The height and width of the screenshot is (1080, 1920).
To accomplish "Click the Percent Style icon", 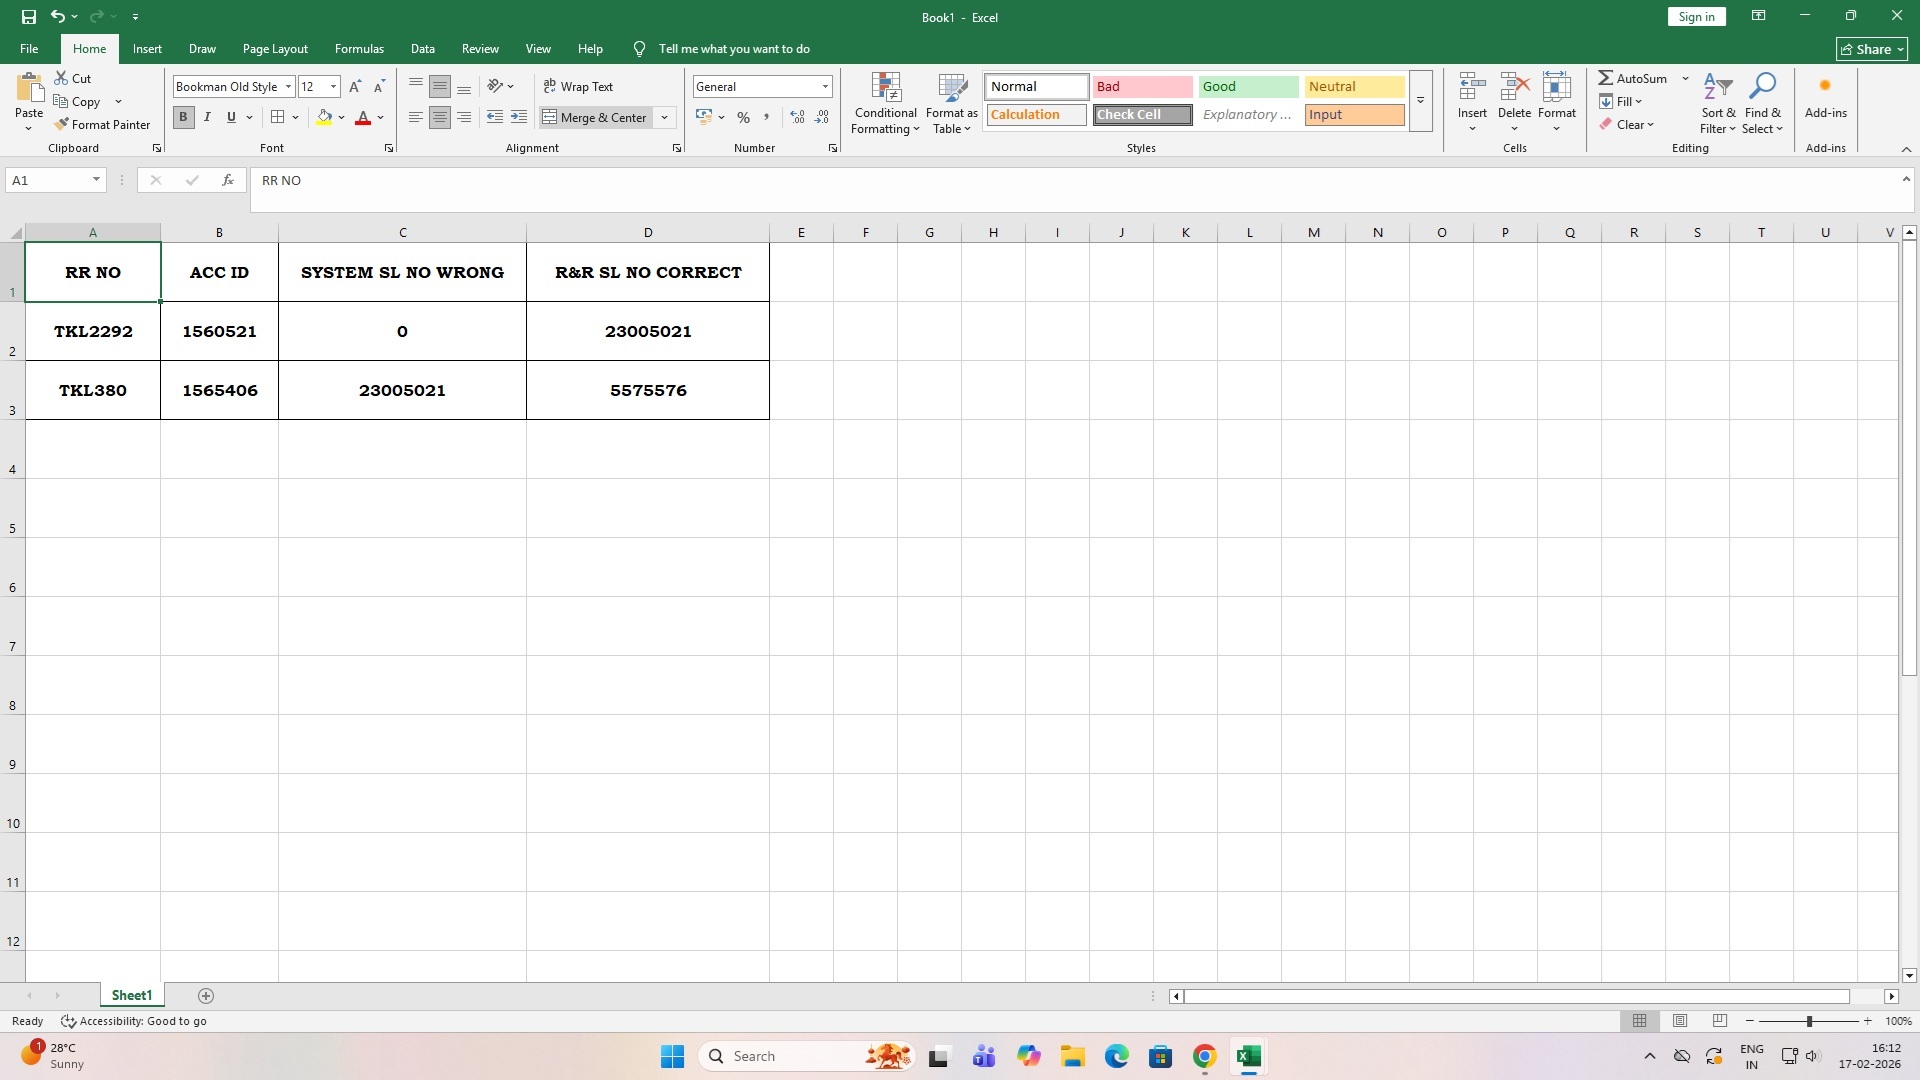I will 743,117.
